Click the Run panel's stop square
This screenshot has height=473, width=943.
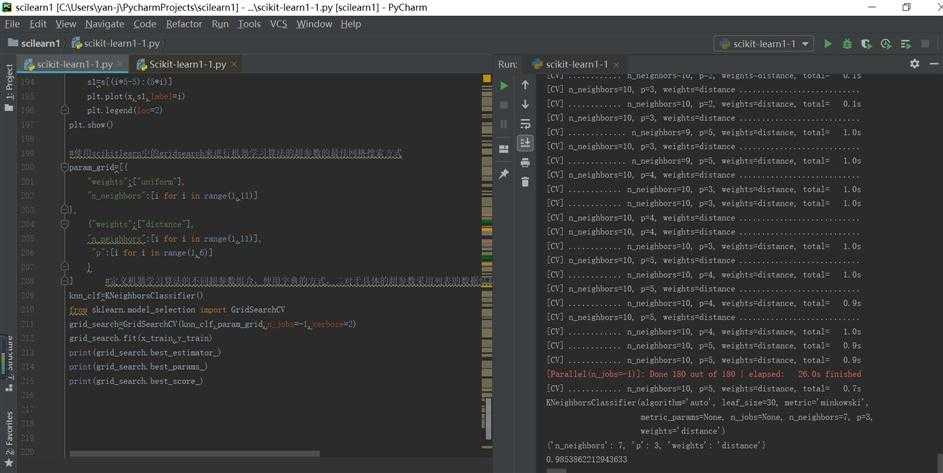coord(504,105)
